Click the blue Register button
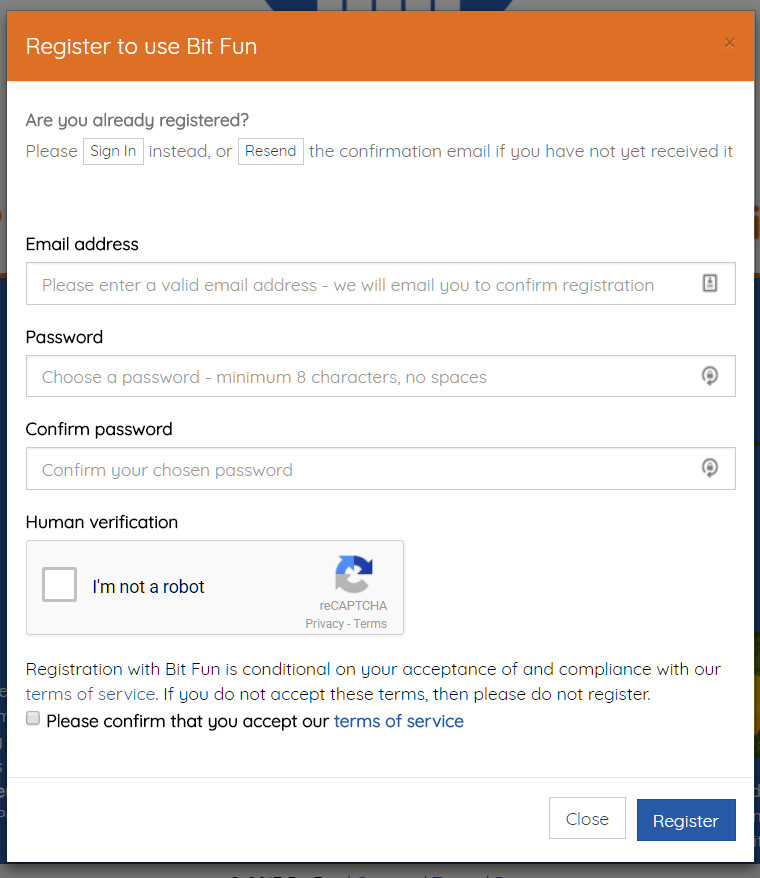 pyautogui.click(x=686, y=820)
